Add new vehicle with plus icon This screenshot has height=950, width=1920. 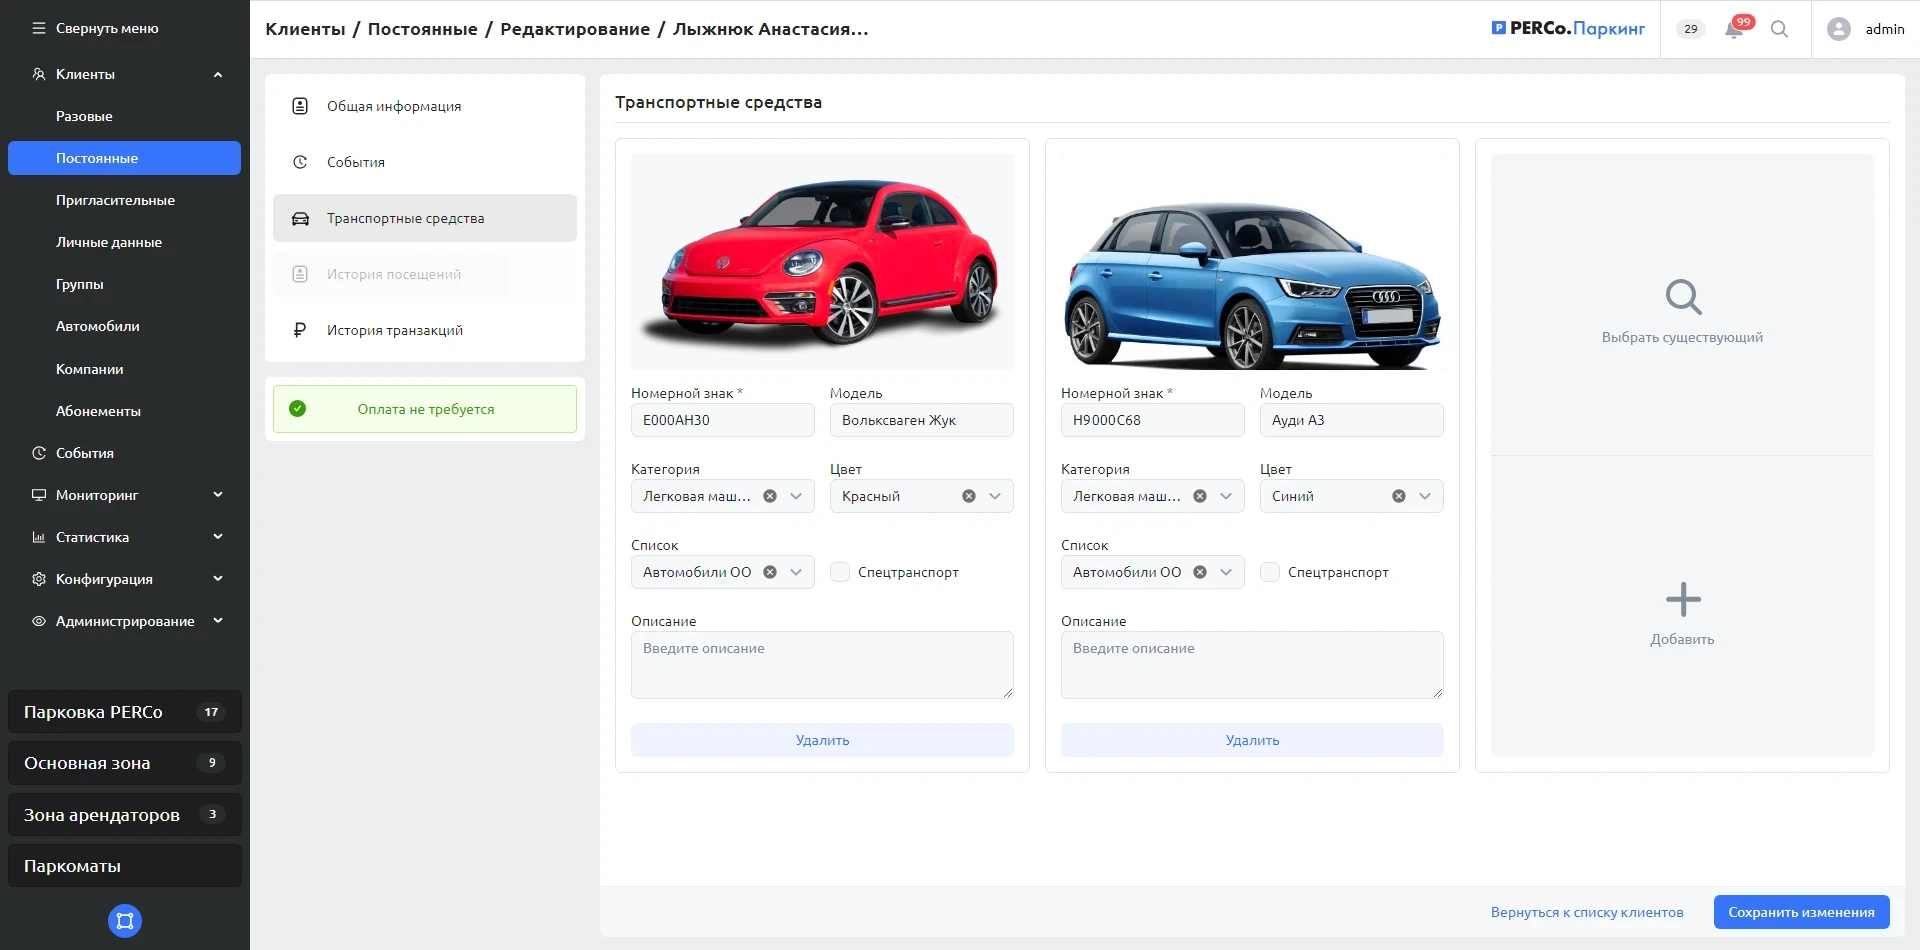tap(1682, 600)
